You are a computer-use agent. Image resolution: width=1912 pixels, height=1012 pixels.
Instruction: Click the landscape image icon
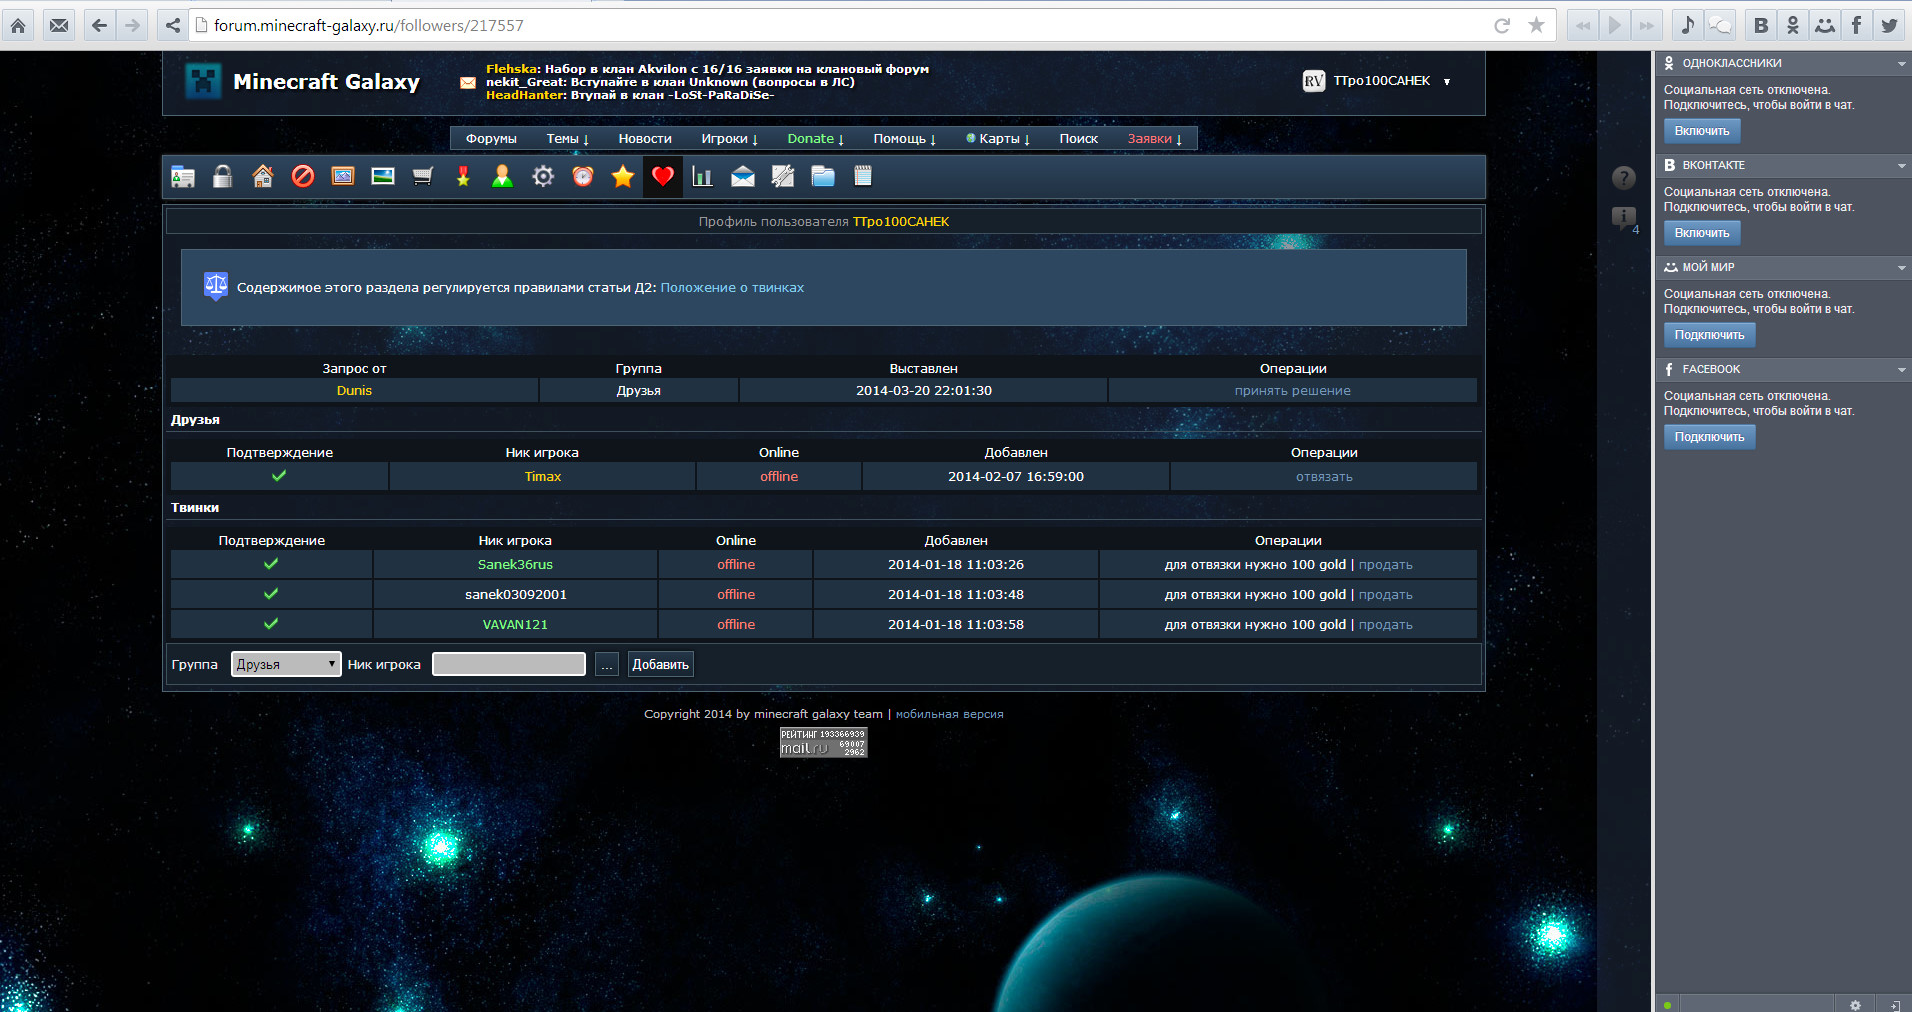coord(383,177)
